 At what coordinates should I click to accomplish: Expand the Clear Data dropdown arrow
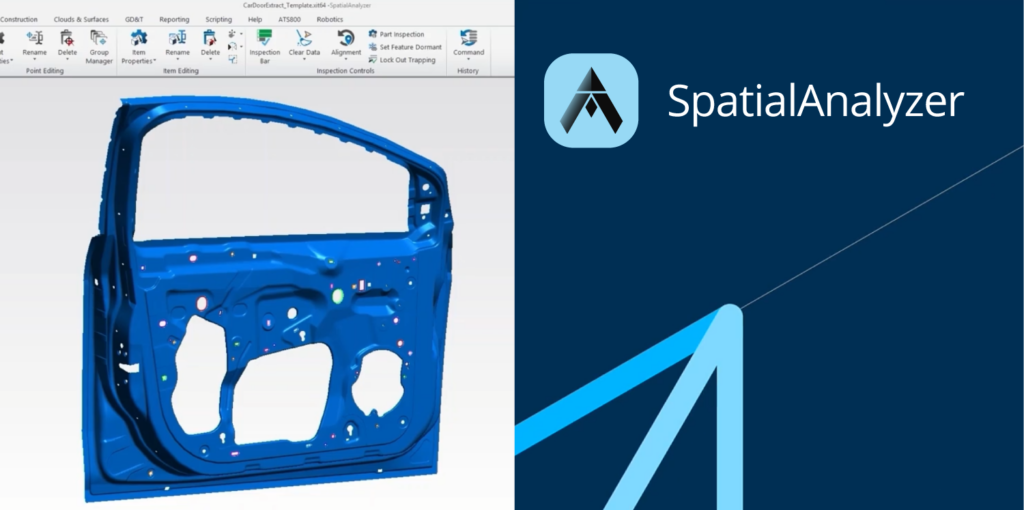304,60
